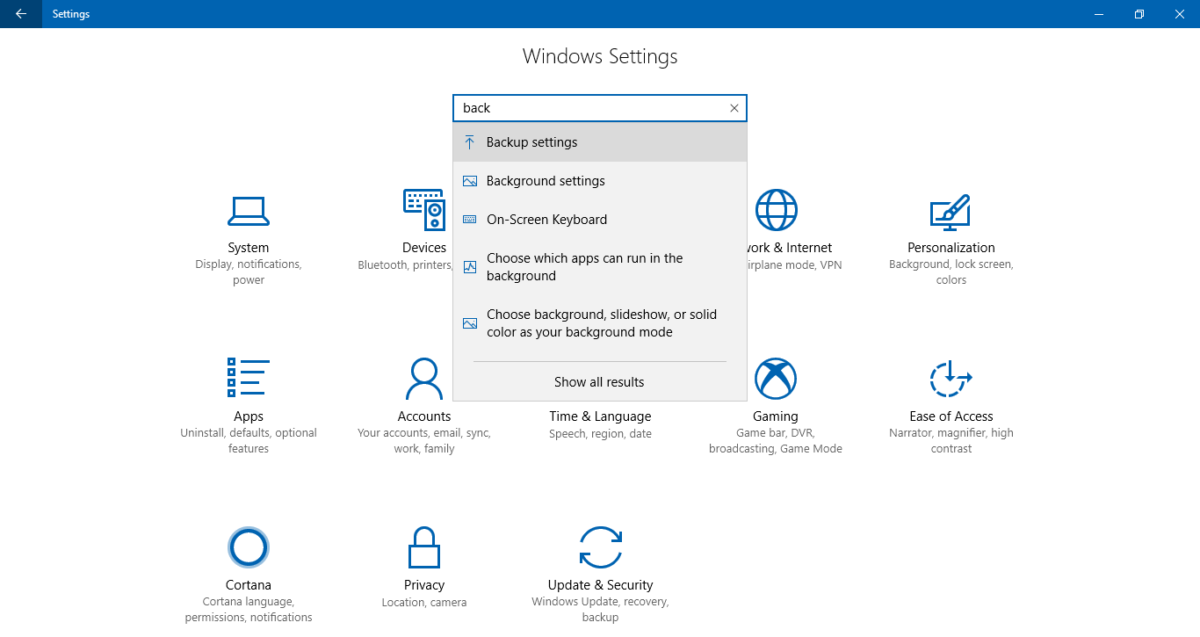This screenshot has width=1200, height=637.
Task: Click Show all results
Action: point(599,381)
